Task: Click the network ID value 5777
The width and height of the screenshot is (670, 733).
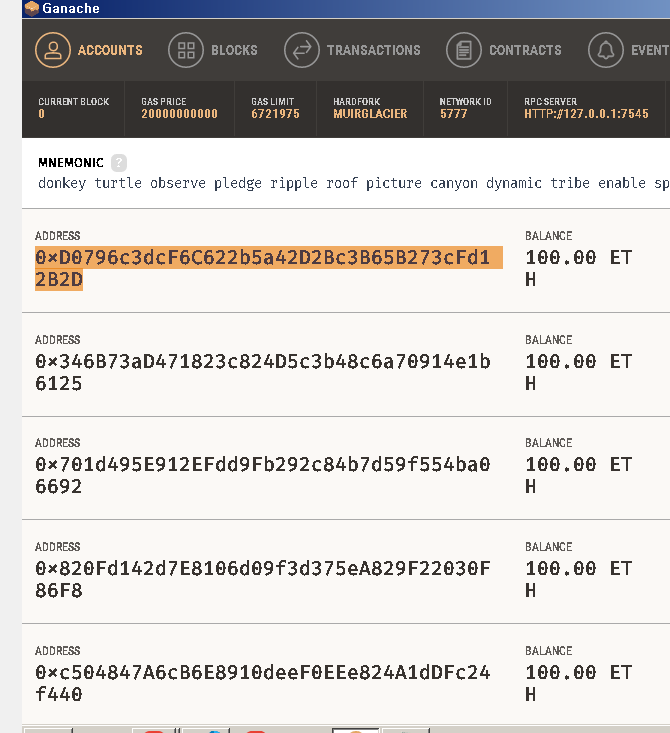Action: tap(454, 114)
